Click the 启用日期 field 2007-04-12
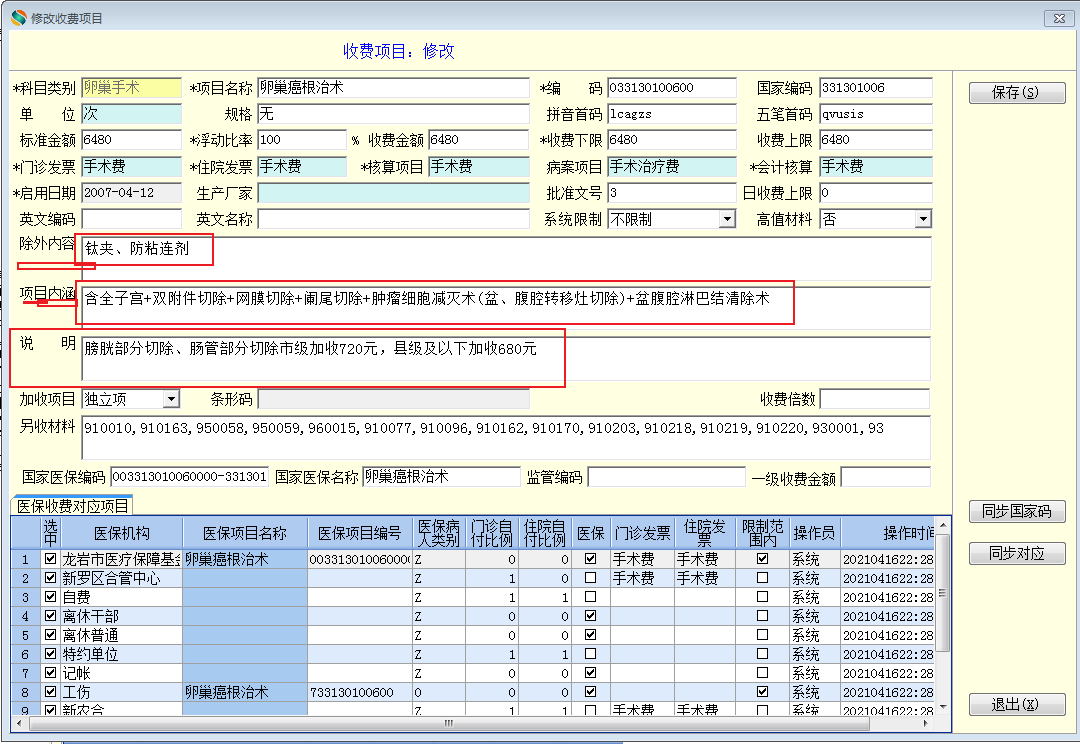The width and height of the screenshot is (1080, 744). [x=132, y=193]
